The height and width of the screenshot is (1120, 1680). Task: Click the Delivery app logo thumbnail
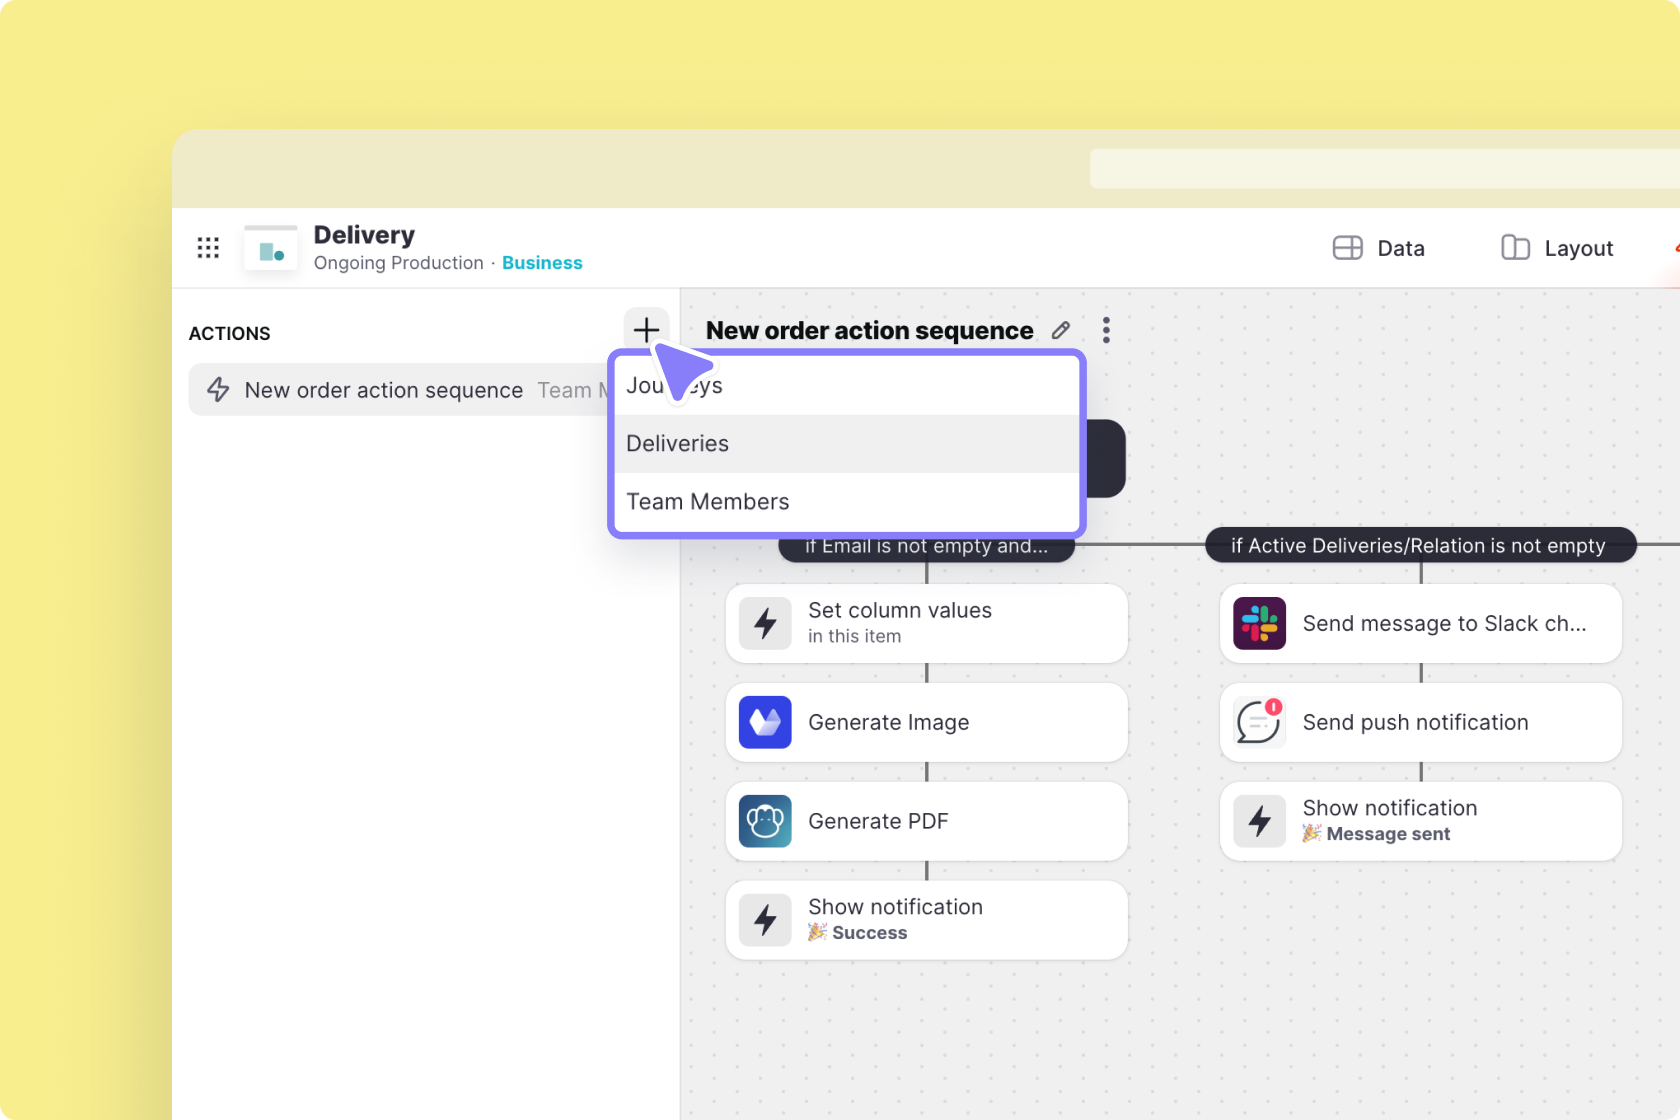pyautogui.click(x=271, y=249)
